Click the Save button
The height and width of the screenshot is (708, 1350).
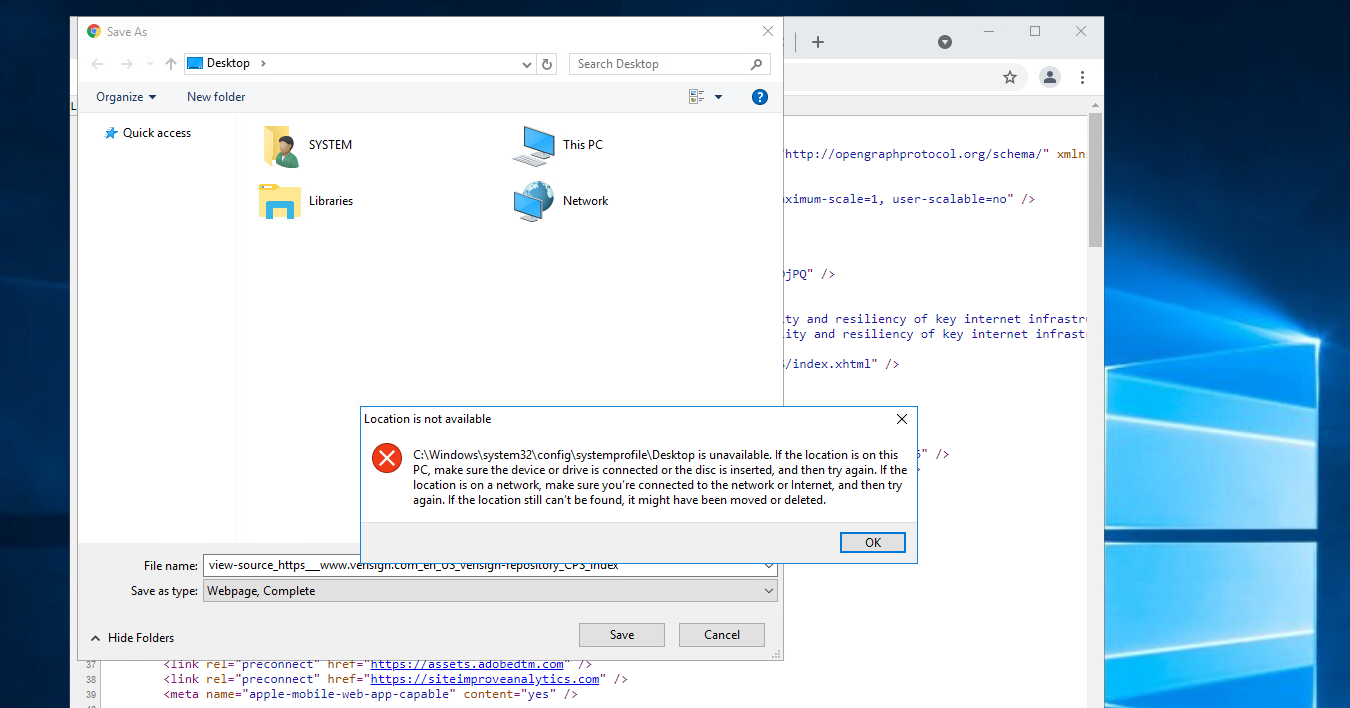(621, 635)
